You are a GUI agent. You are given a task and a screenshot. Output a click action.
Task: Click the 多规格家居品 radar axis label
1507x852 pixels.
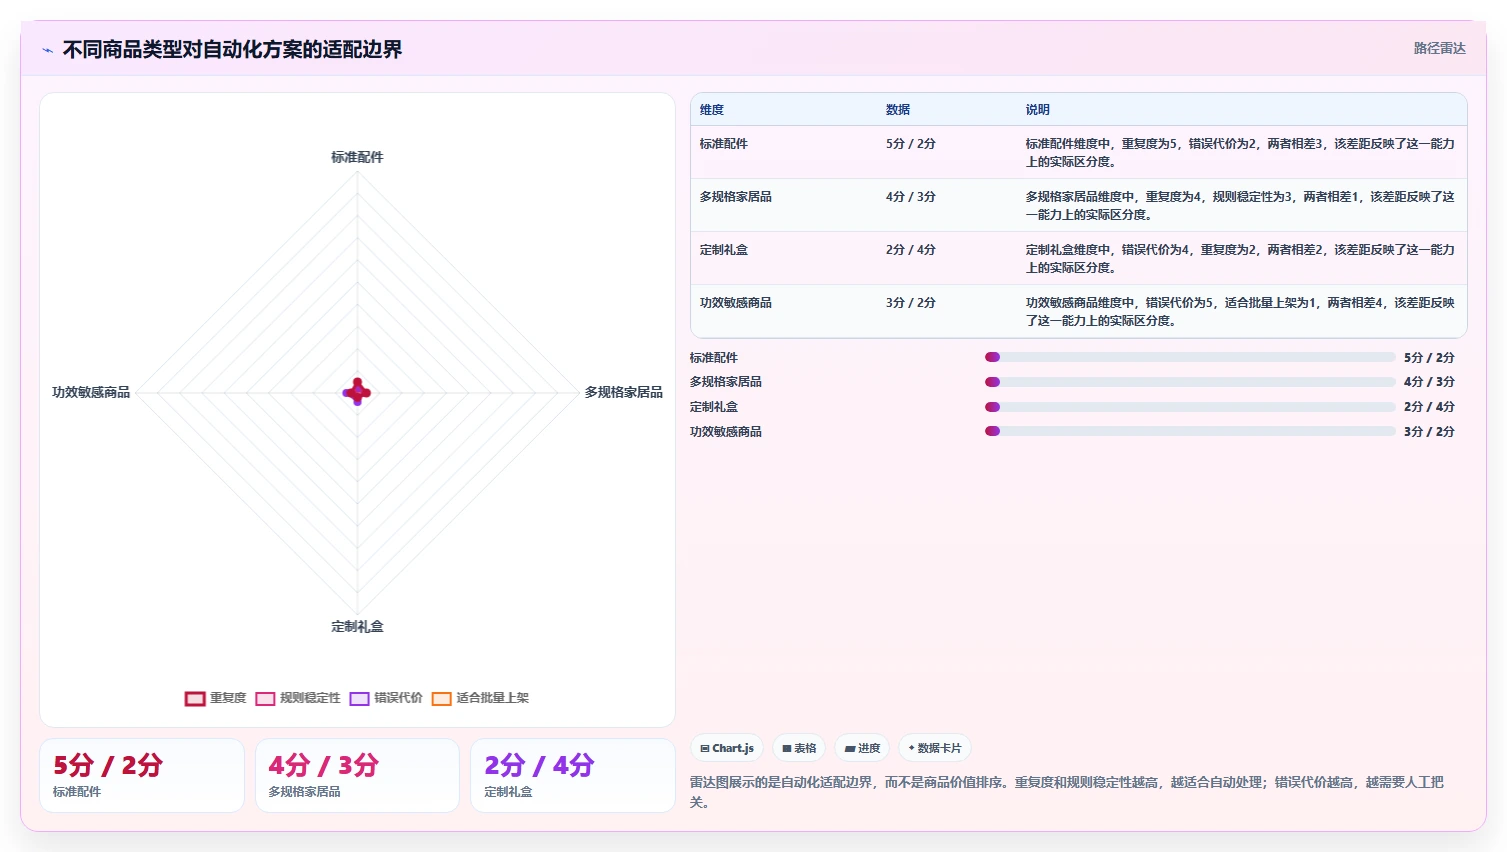click(x=623, y=392)
